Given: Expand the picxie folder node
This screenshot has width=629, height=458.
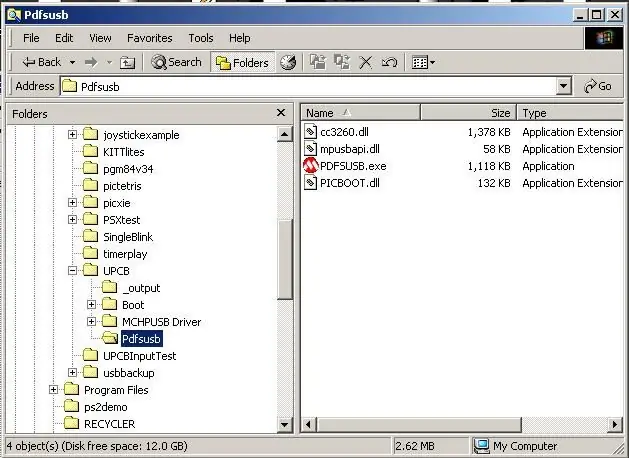Looking at the screenshot, I should click(x=72, y=203).
